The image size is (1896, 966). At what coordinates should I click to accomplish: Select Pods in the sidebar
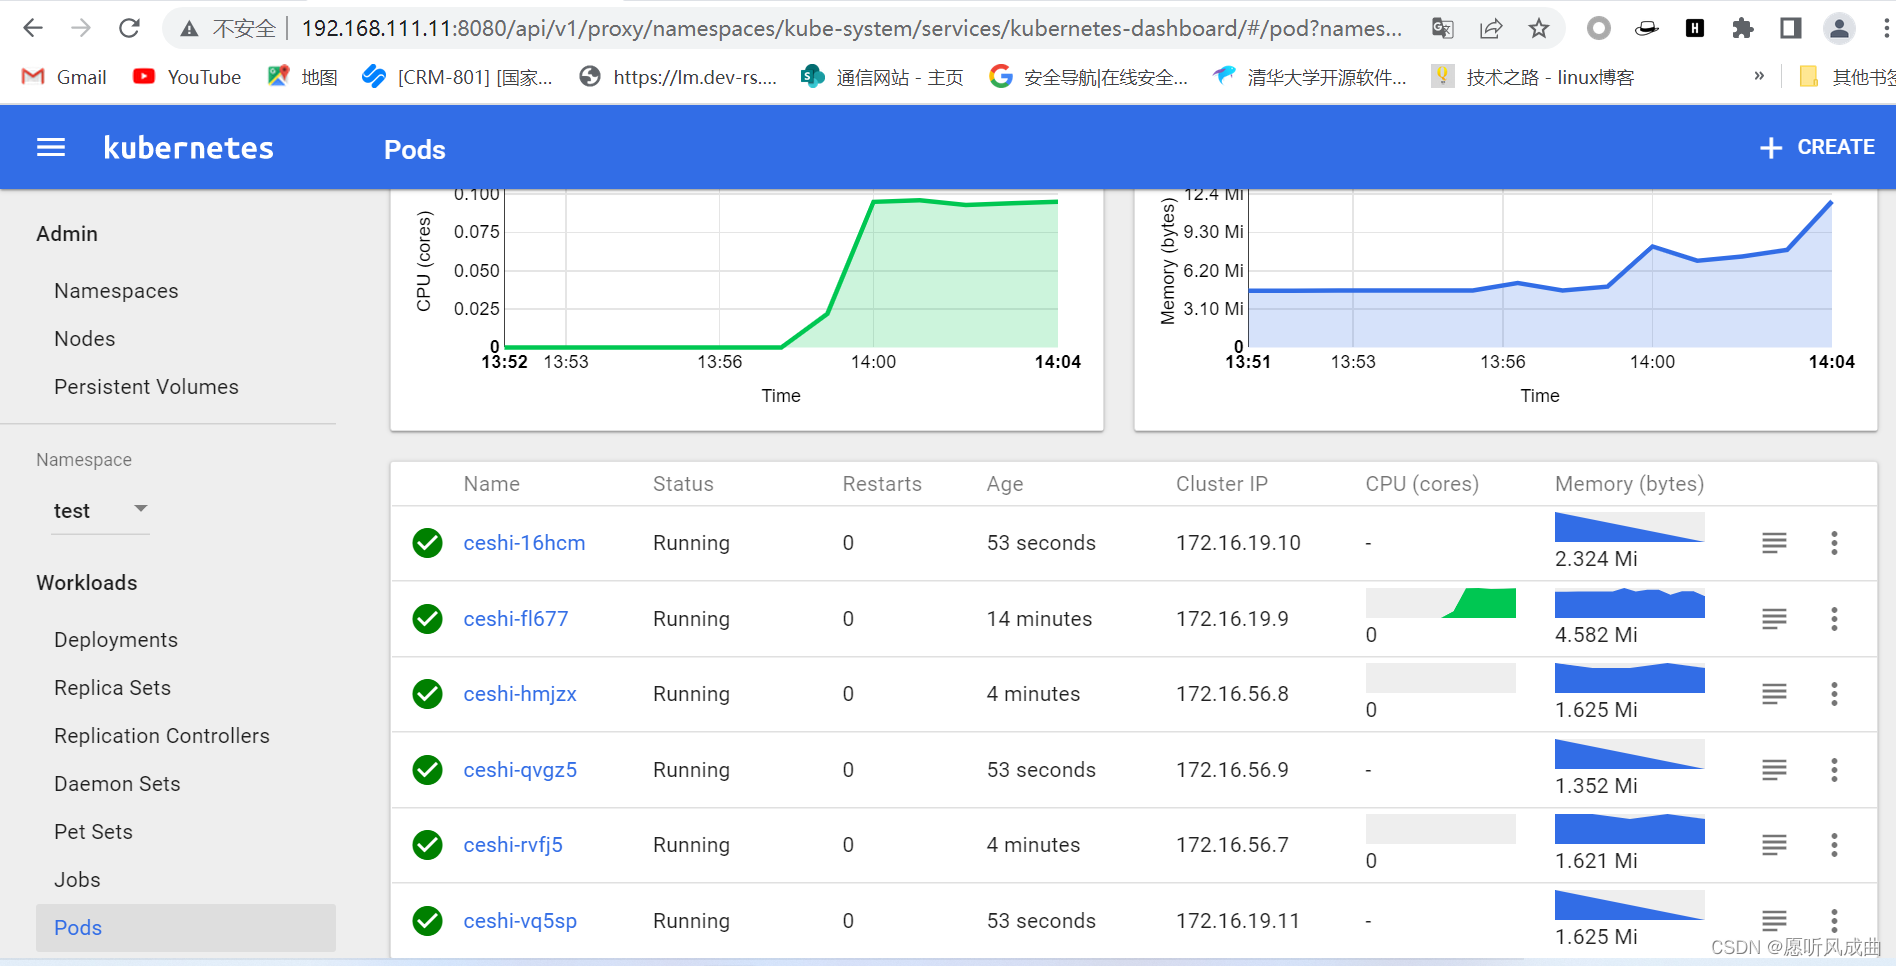tap(186, 928)
